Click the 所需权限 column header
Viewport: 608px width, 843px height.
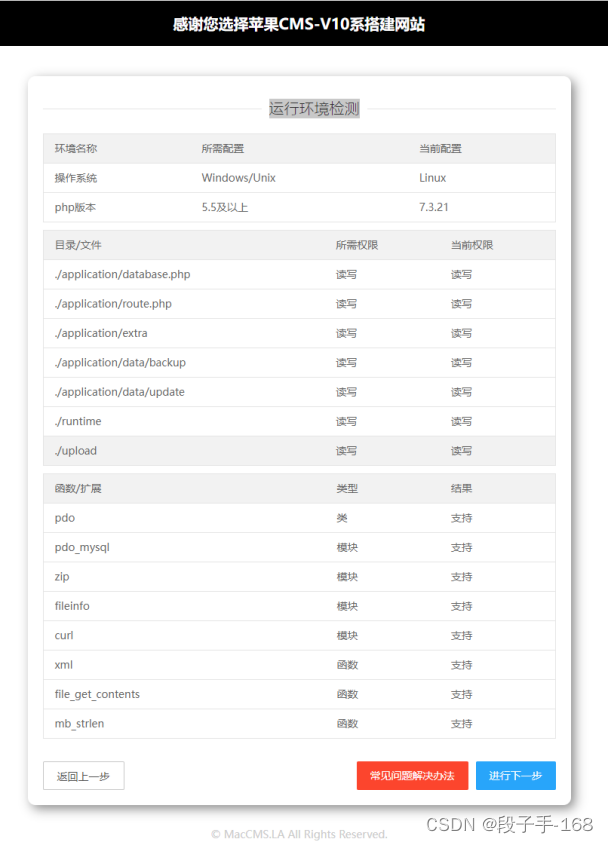click(x=357, y=245)
